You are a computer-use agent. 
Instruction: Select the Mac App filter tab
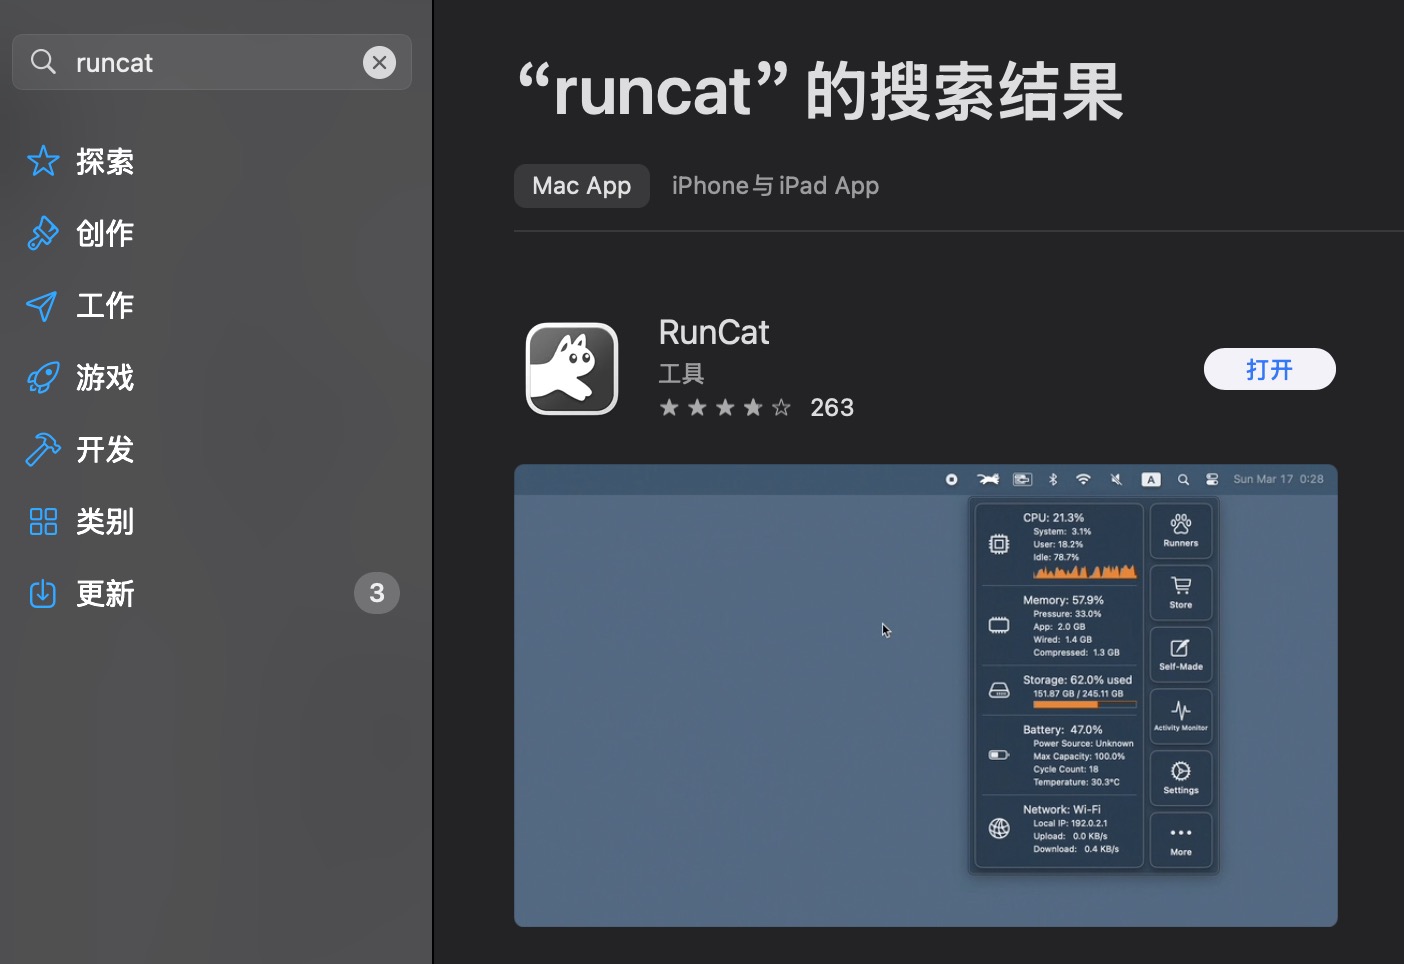pyautogui.click(x=581, y=185)
